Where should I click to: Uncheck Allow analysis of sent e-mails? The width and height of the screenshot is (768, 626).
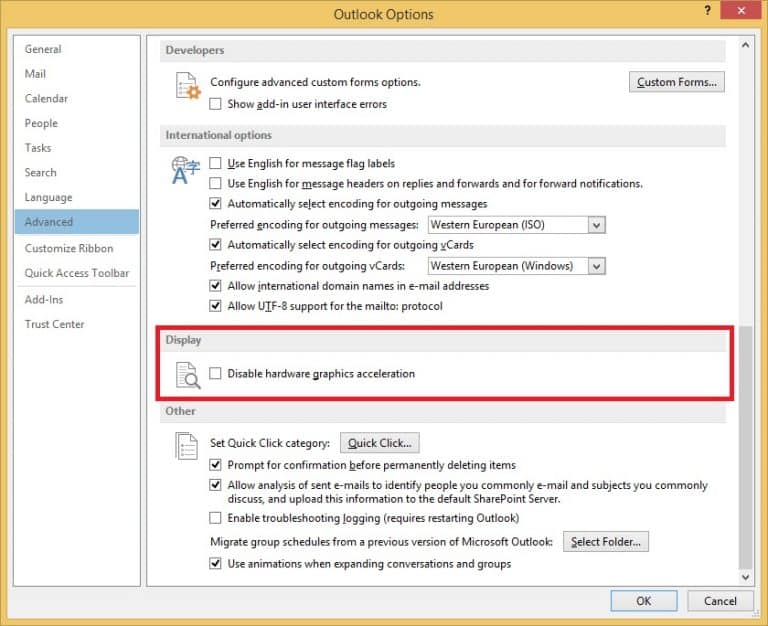coord(215,485)
